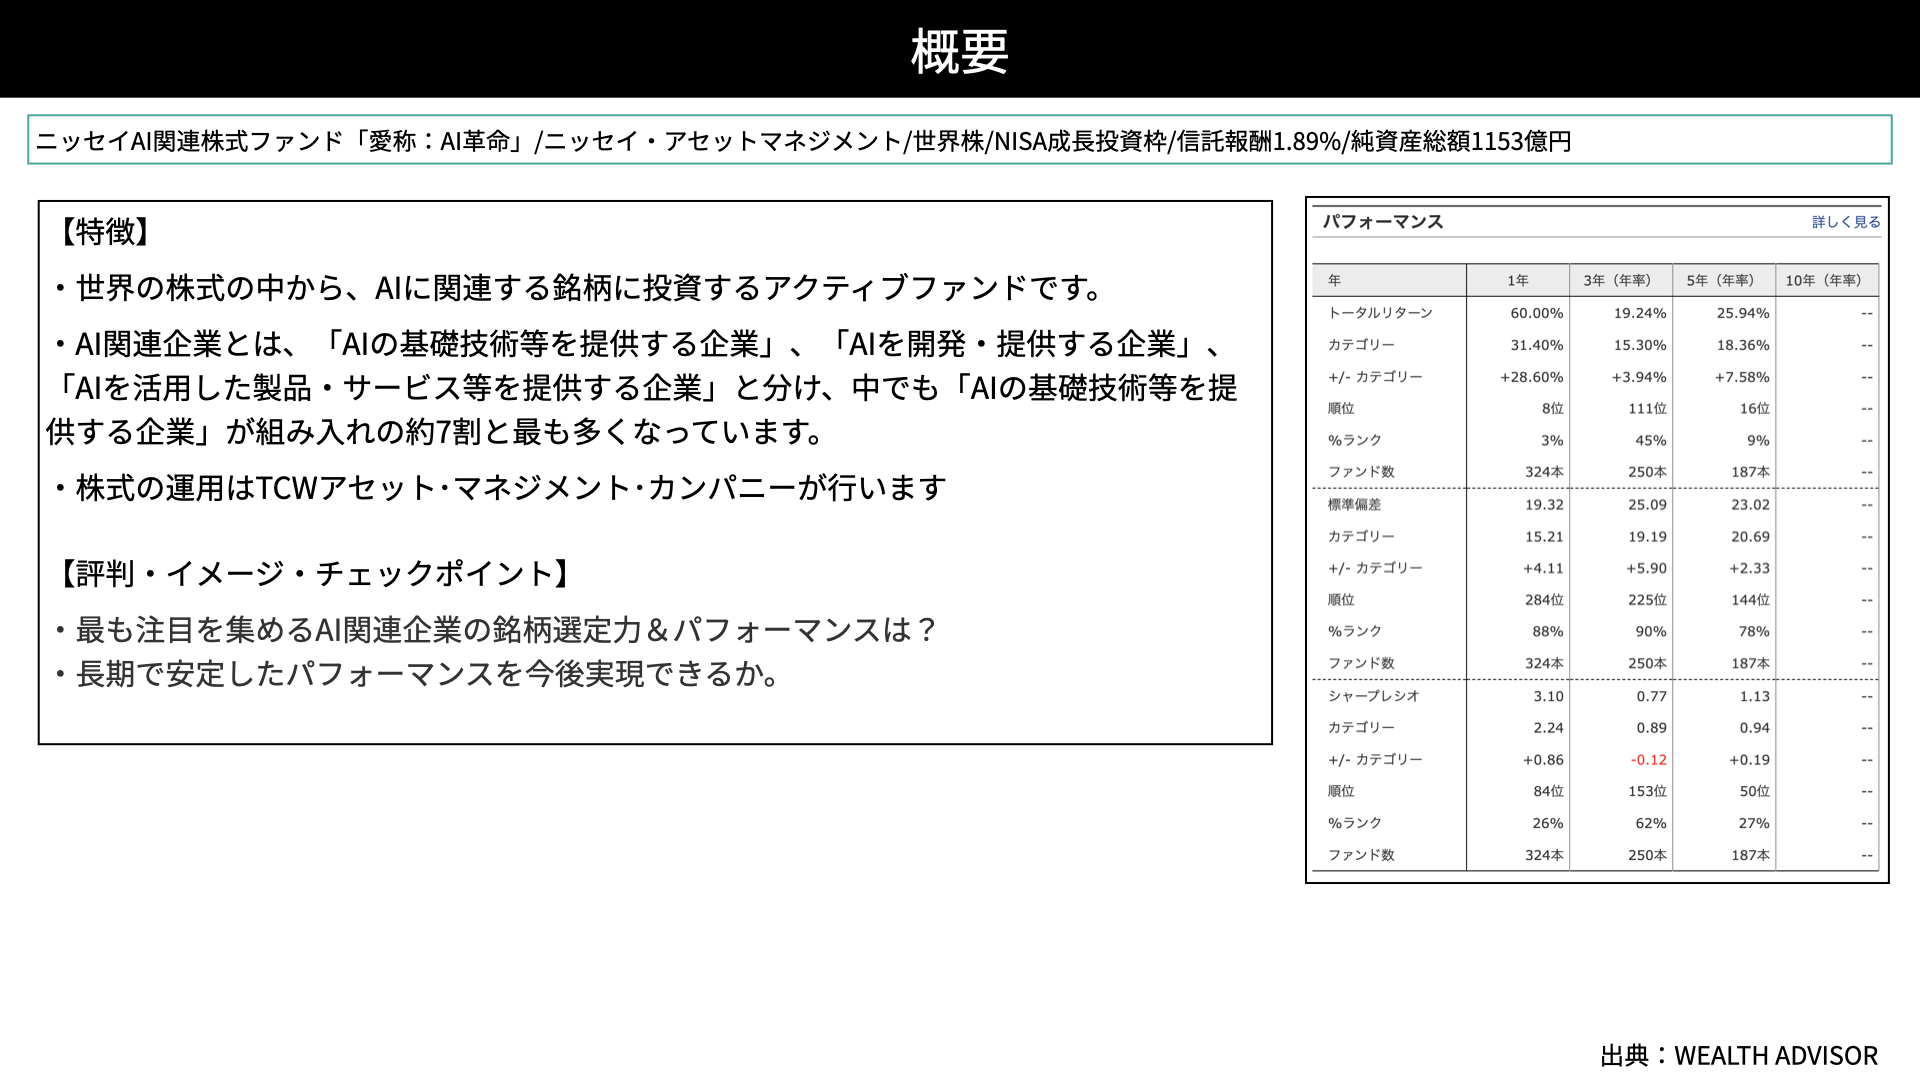Screen dimensions: 1920x1080
Task: Click the 111位 rank cell
Action: 1647,408
